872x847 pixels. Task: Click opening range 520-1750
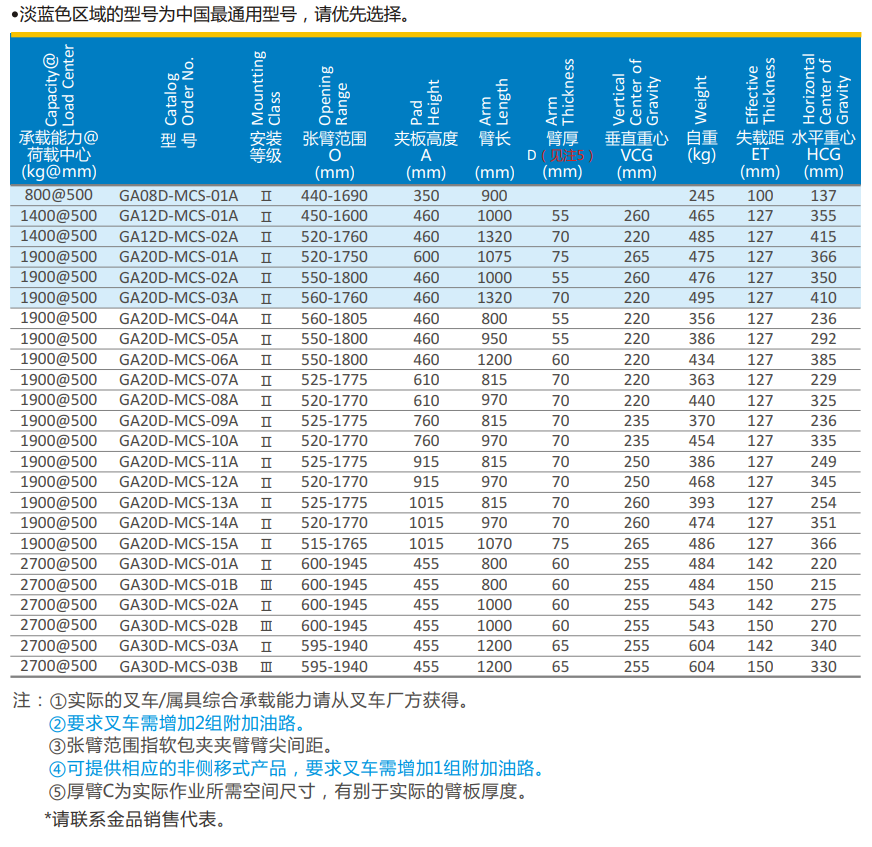(x=334, y=257)
